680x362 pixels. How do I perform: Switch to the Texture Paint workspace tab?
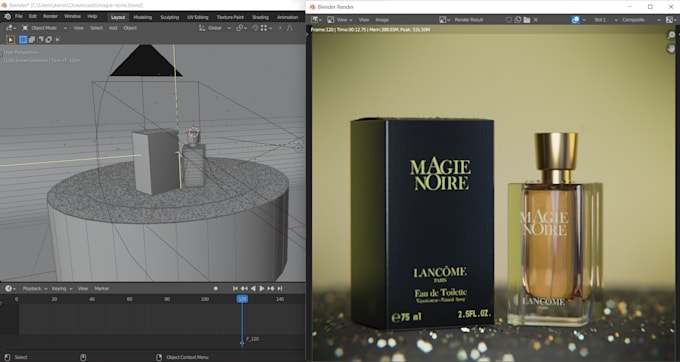(230, 17)
